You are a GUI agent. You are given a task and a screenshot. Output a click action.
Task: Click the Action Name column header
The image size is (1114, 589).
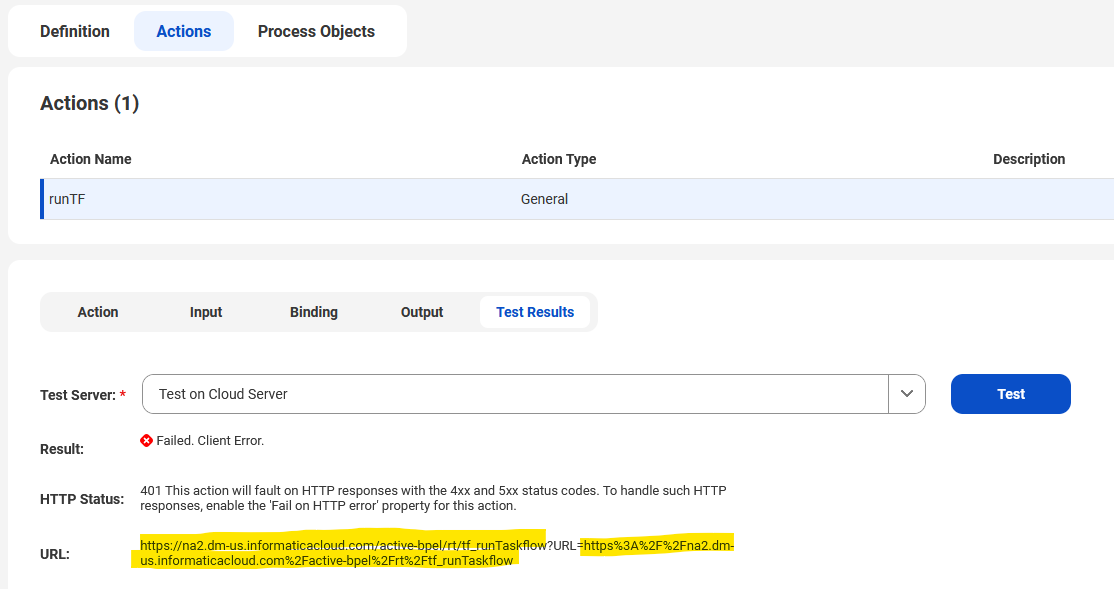click(90, 159)
